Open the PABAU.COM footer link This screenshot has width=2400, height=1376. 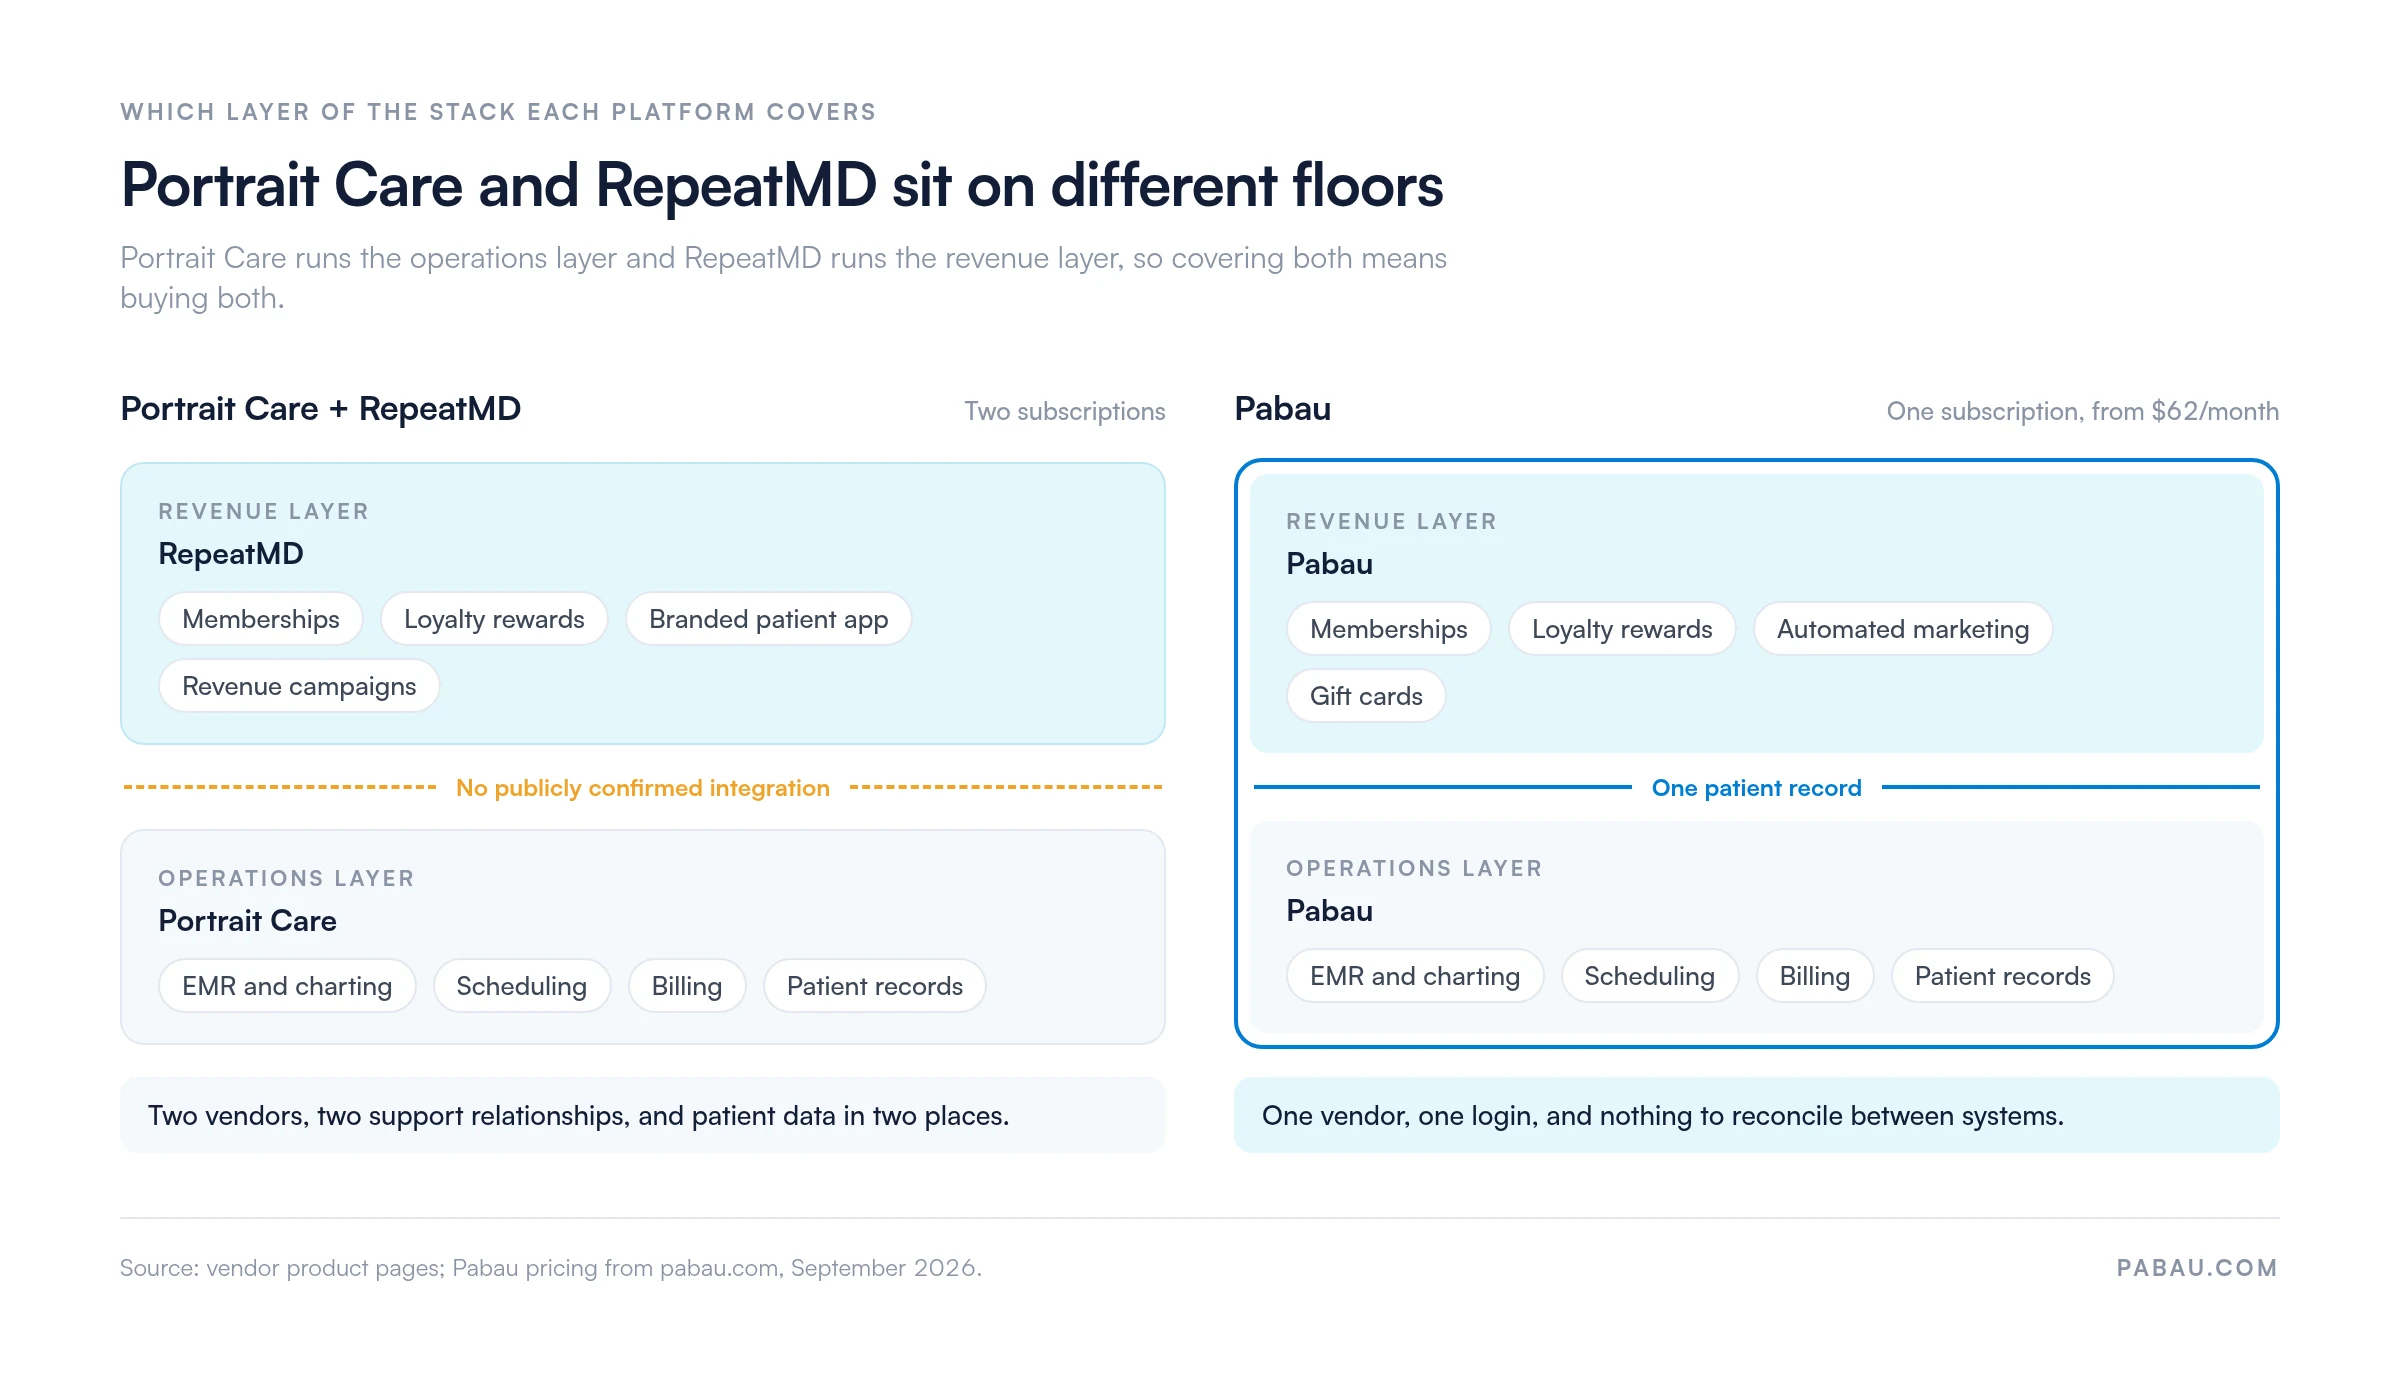click(2197, 1268)
